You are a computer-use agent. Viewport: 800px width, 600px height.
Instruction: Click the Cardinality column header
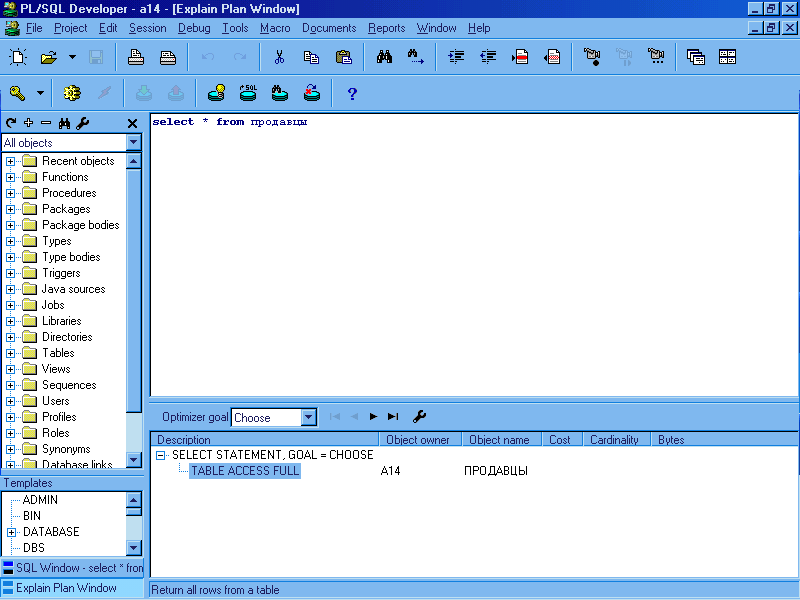[x=617, y=439]
